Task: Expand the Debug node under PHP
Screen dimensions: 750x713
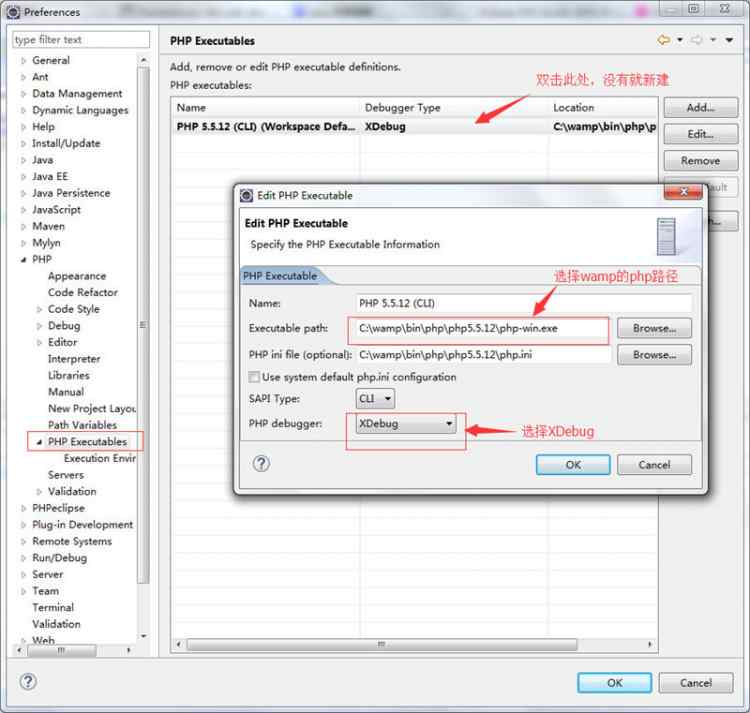Action: [x=39, y=326]
